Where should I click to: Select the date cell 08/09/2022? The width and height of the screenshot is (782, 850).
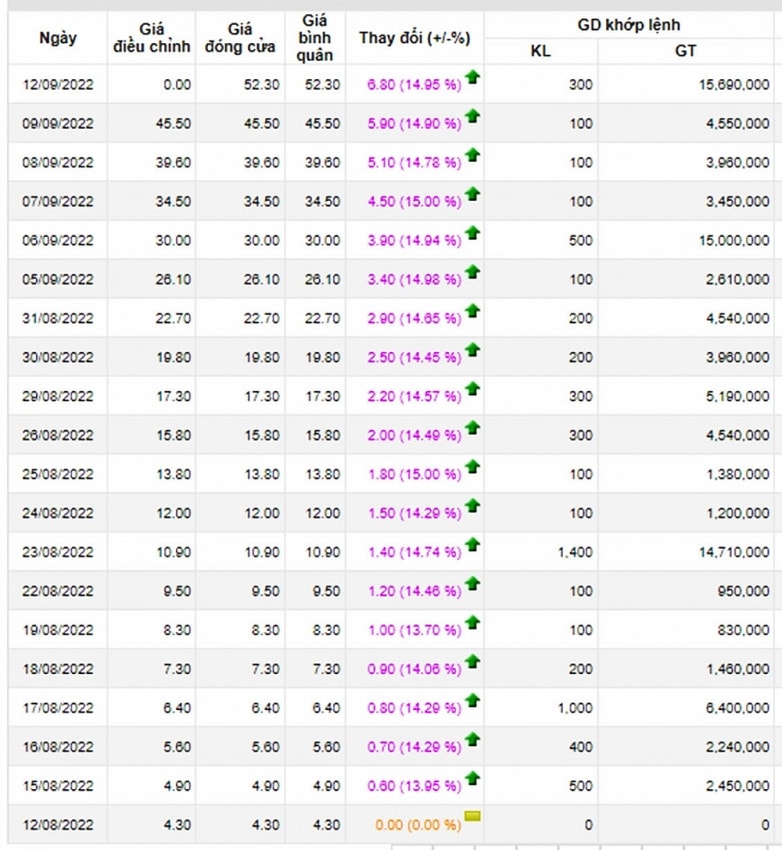(x=58, y=163)
